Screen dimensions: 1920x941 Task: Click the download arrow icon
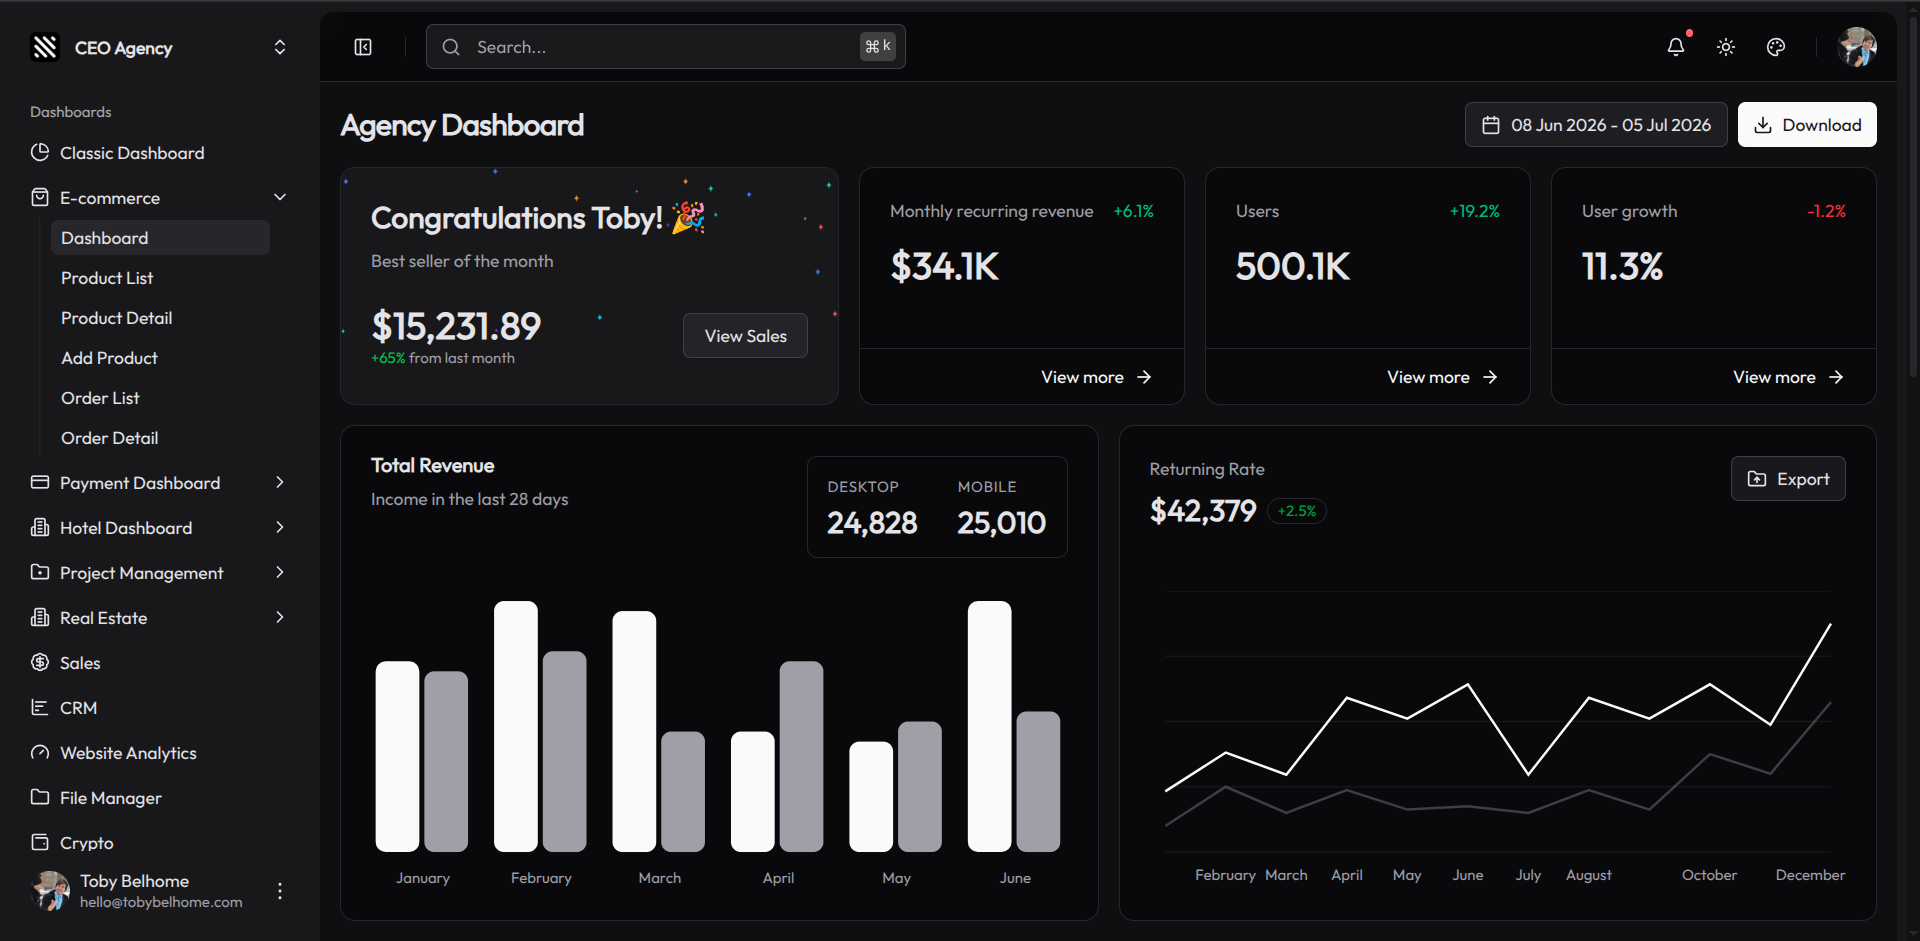click(1763, 125)
